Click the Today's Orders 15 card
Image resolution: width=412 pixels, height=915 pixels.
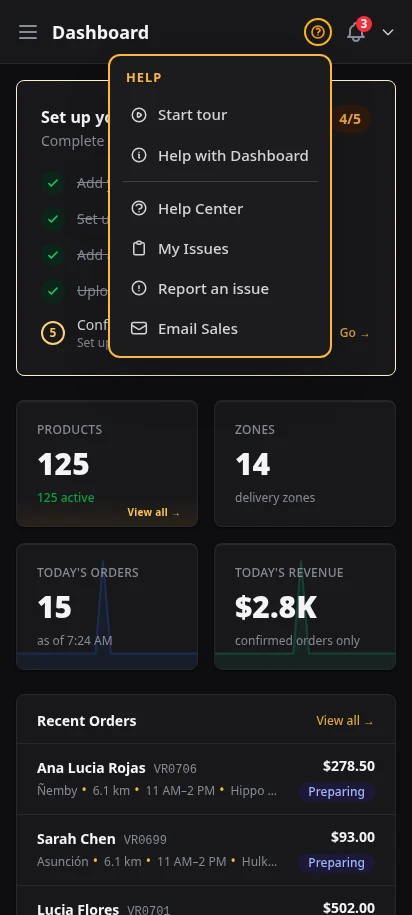(107, 607)
